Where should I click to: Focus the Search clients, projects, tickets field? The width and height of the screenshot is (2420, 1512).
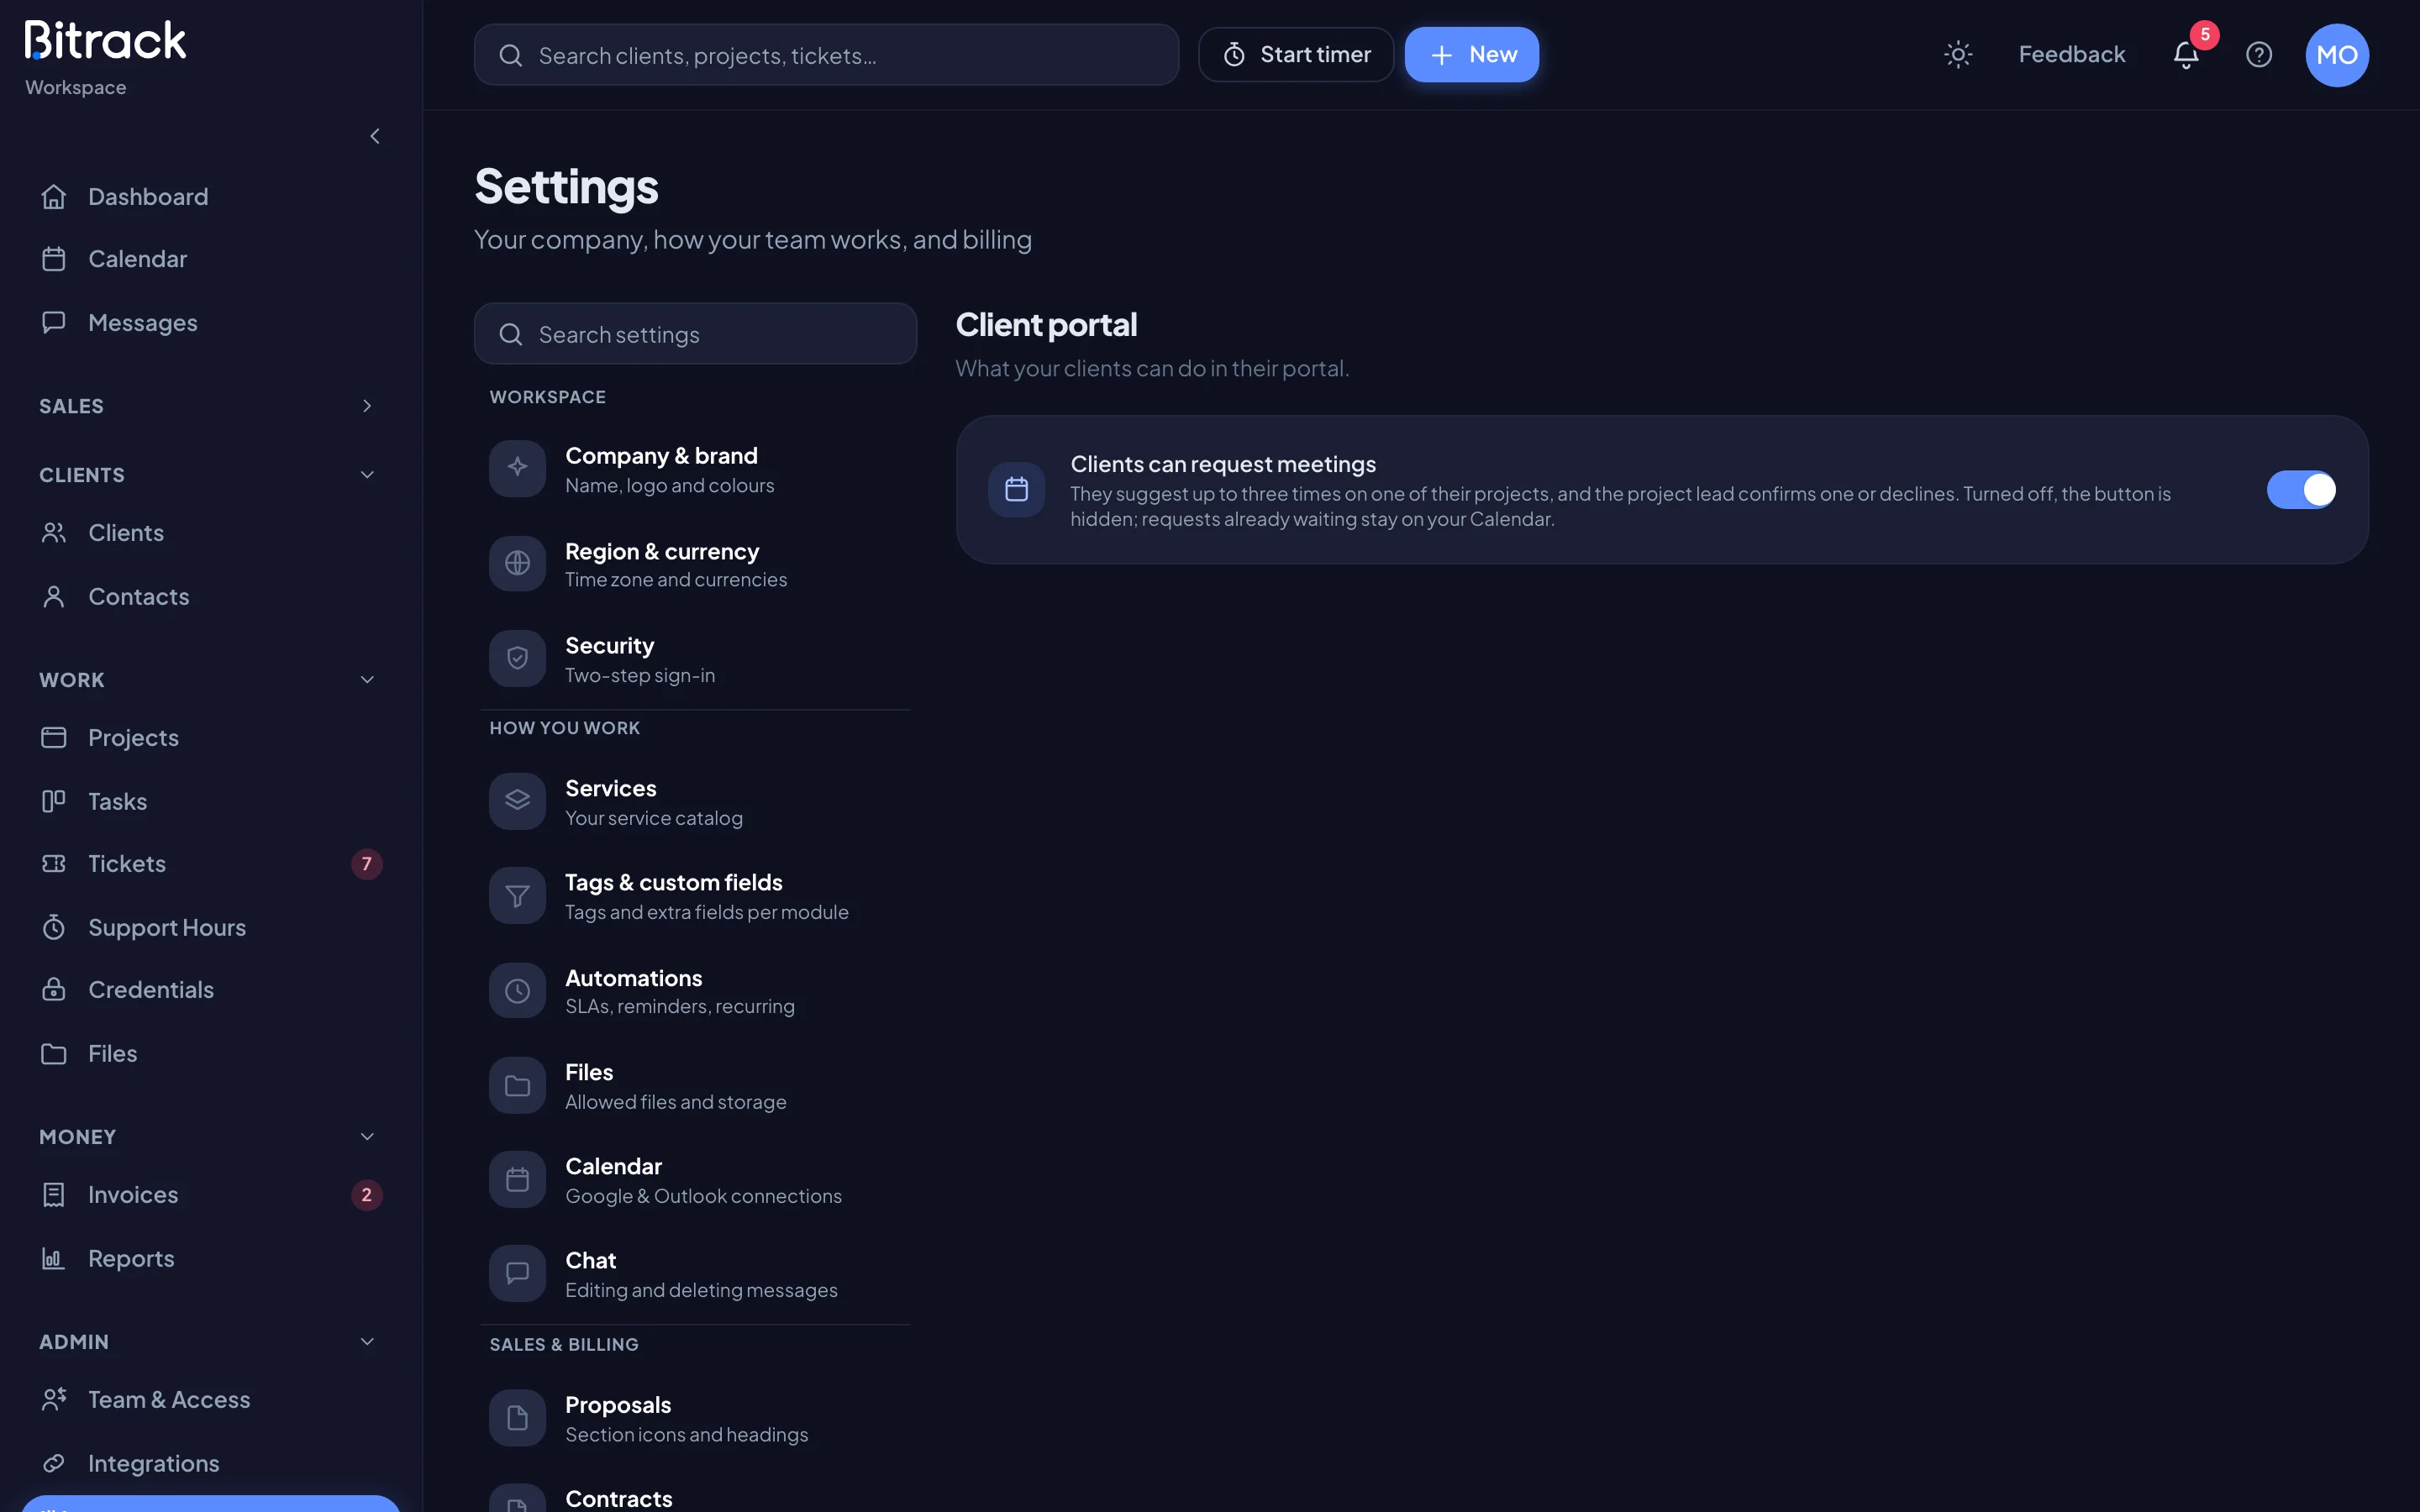[826, 55]
